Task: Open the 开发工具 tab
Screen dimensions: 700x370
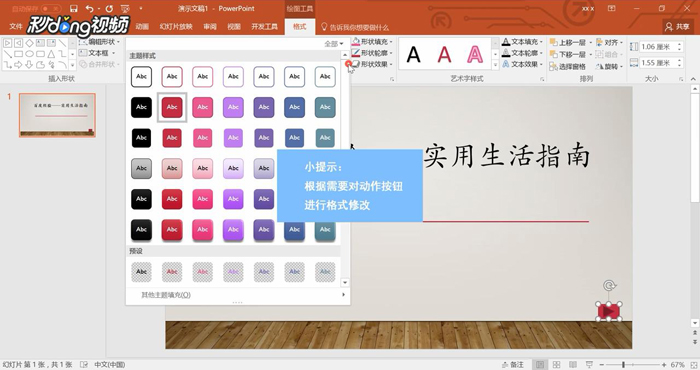Action: click(x=264, y=26)
